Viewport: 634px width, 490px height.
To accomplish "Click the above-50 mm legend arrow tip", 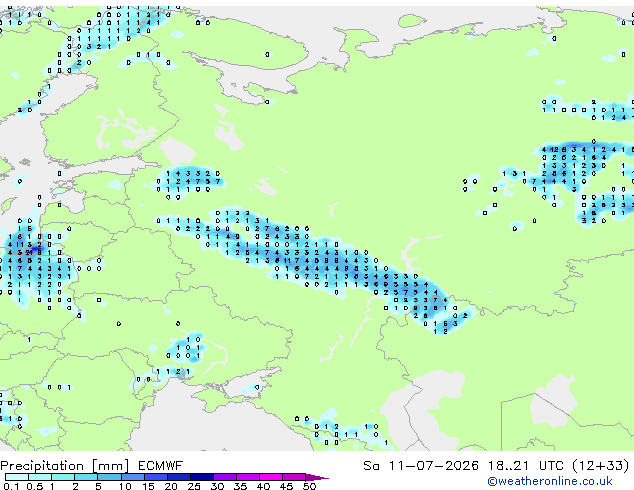I will (317, 477).
